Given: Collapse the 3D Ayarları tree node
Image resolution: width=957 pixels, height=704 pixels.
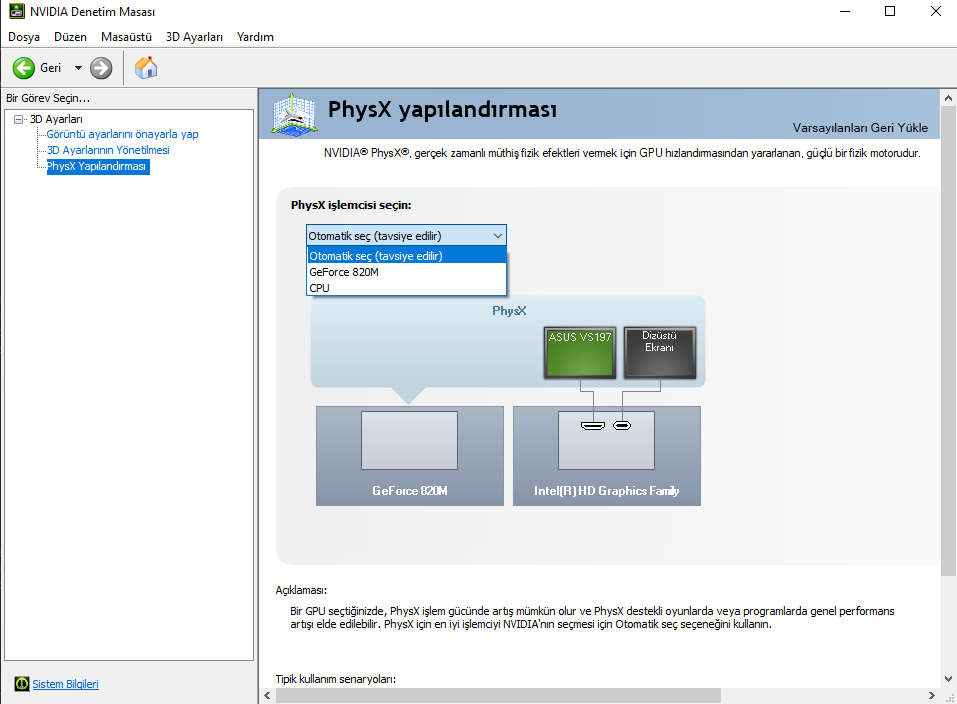Looking at the screenshot, I should [x=18, y=119].
